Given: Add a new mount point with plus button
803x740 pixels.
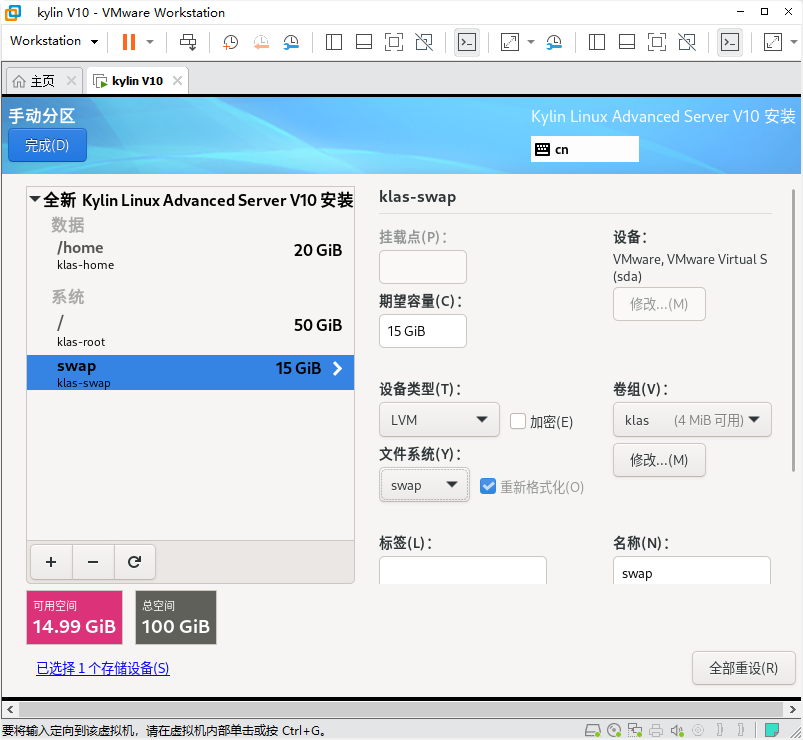Looking at the screenshot, I should pyautogui.click(x=51, y=562).
